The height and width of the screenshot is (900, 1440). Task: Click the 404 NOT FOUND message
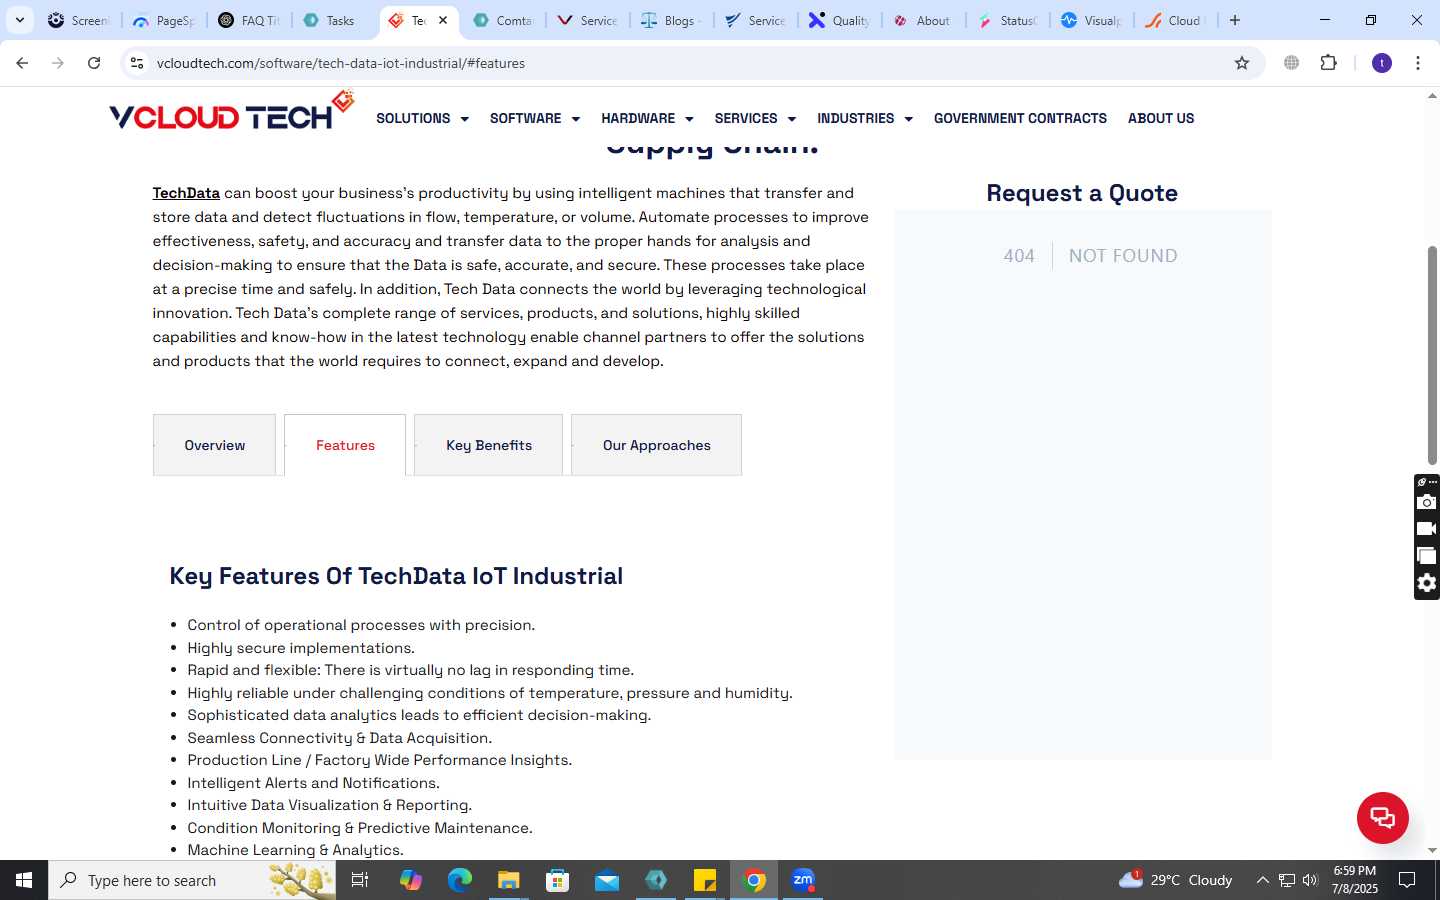click(x=1090, y=256)
